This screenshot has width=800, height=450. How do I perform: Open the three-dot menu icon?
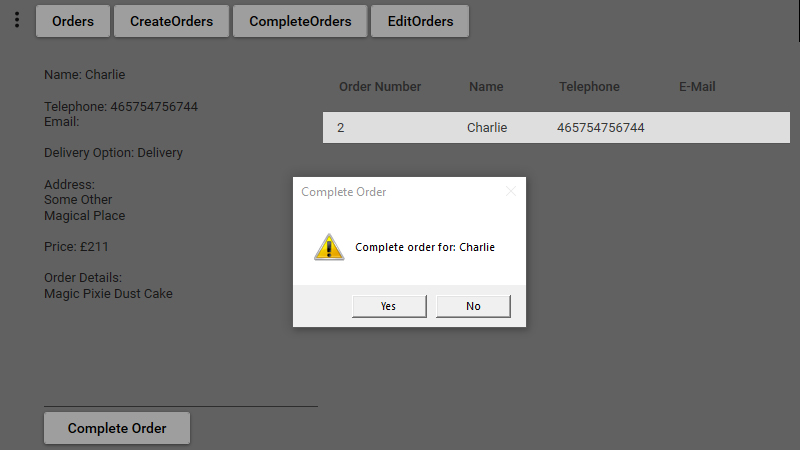point(17,20)
